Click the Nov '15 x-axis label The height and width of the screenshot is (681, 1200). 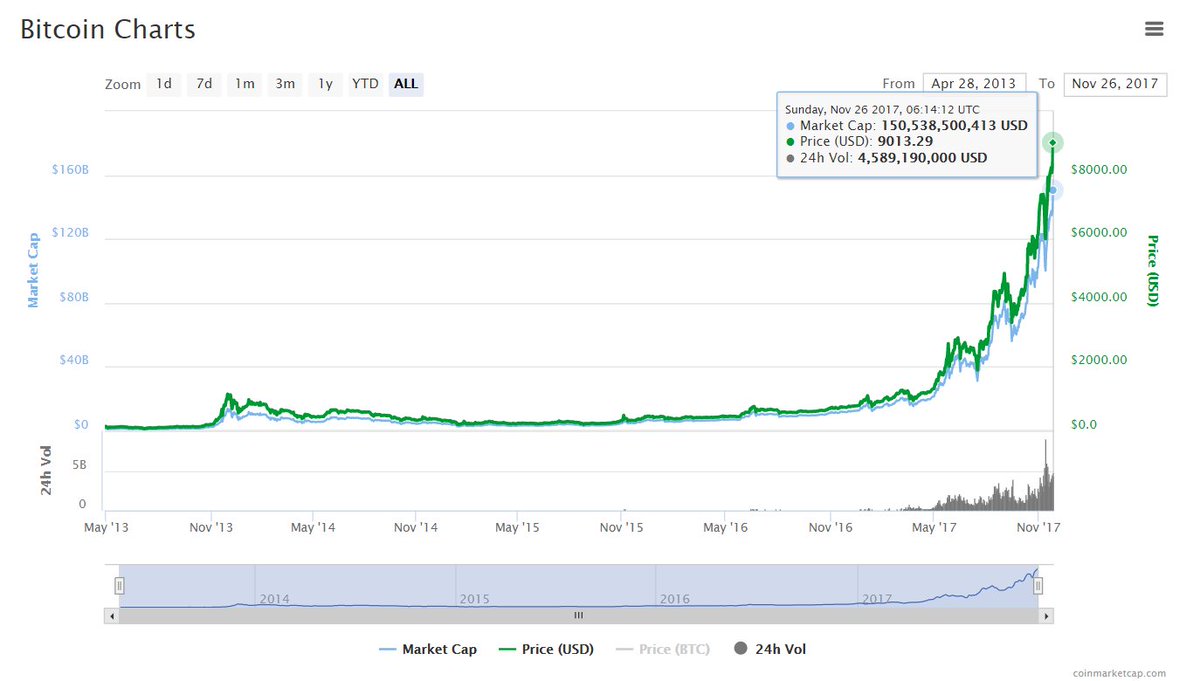(x=623, y=527)
